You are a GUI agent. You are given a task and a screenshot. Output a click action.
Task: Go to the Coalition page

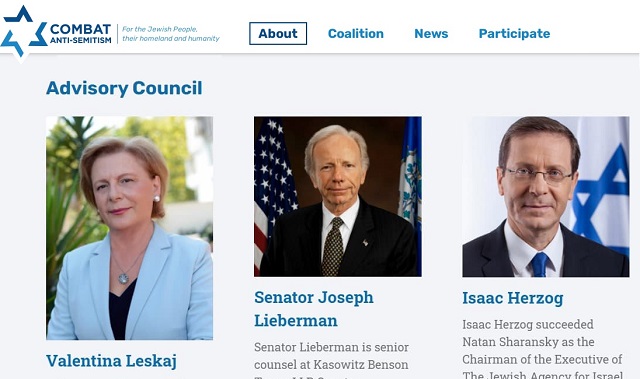tap(356, 33)
